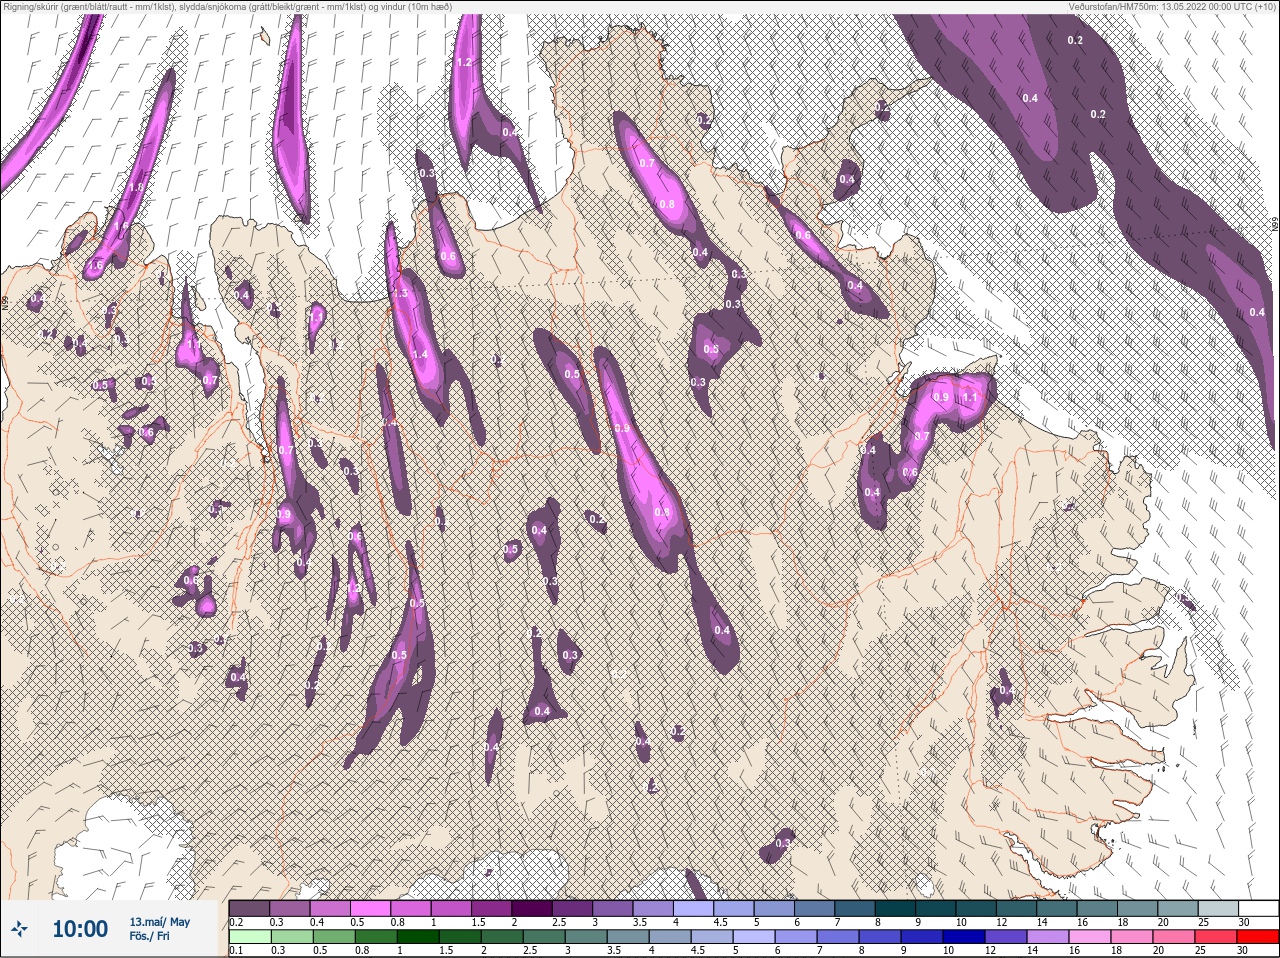Pick the 2 dark purple swatch, upper legend
The width and height of the screenshot is (1280, 958).
pos(534,908)
